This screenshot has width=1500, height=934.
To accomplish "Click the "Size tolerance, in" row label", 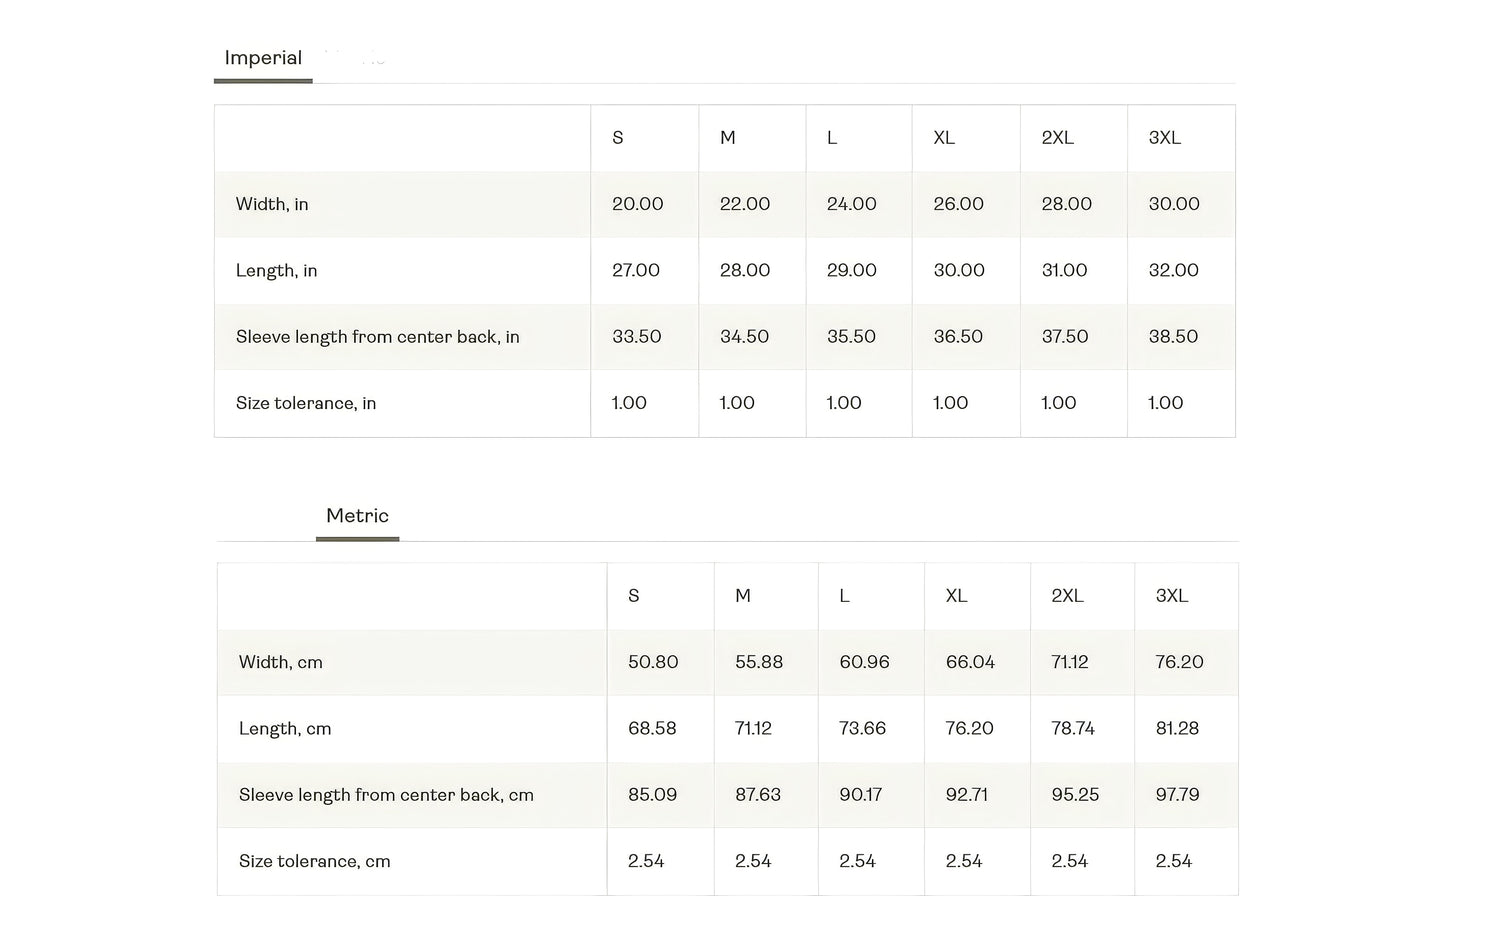I will [306, 403].
